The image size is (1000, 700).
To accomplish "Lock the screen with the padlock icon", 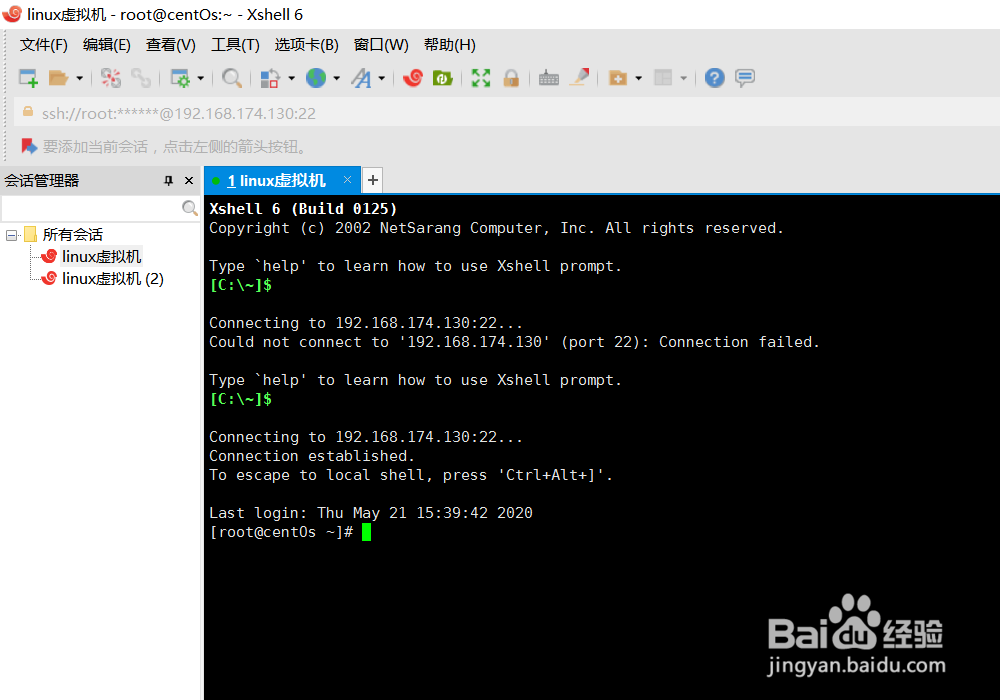I will [511, 78].
